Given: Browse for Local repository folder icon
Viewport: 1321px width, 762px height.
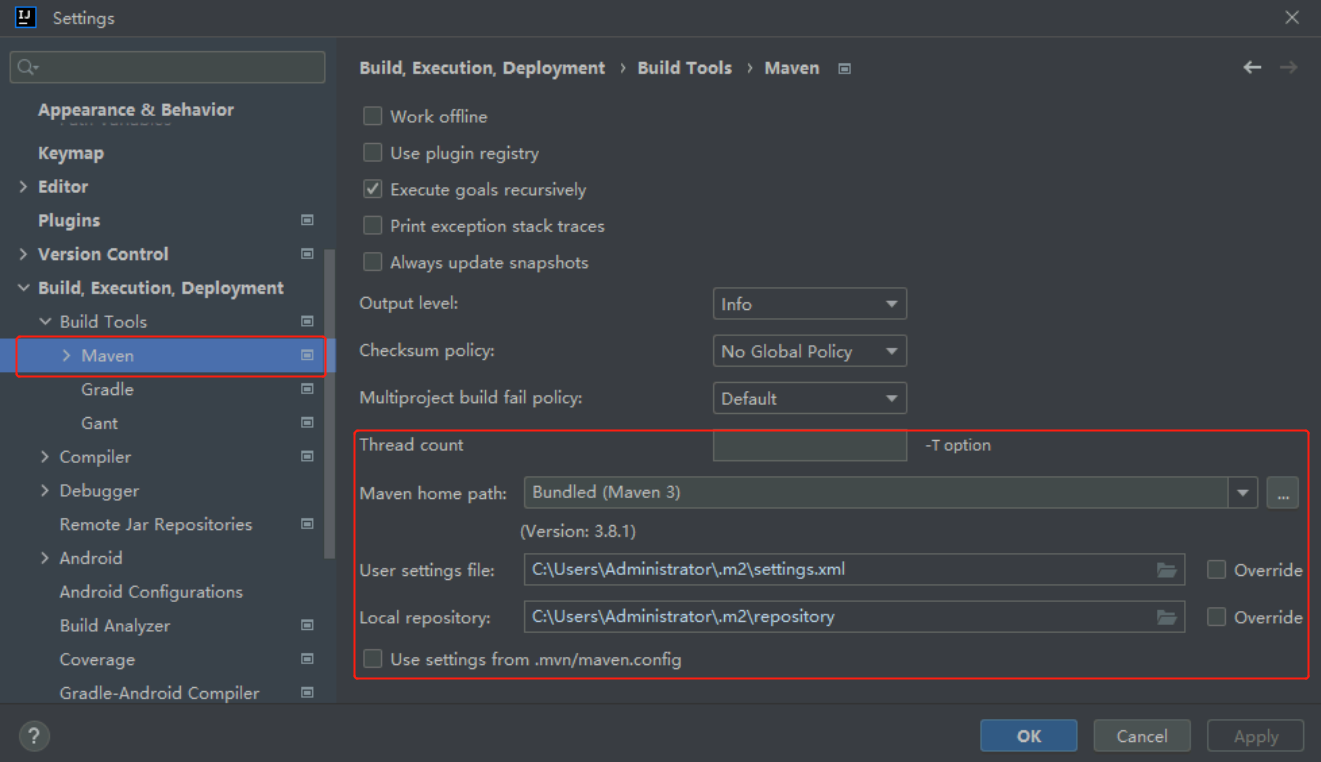Looking at the screenshot, I should tap(1166, 617).
